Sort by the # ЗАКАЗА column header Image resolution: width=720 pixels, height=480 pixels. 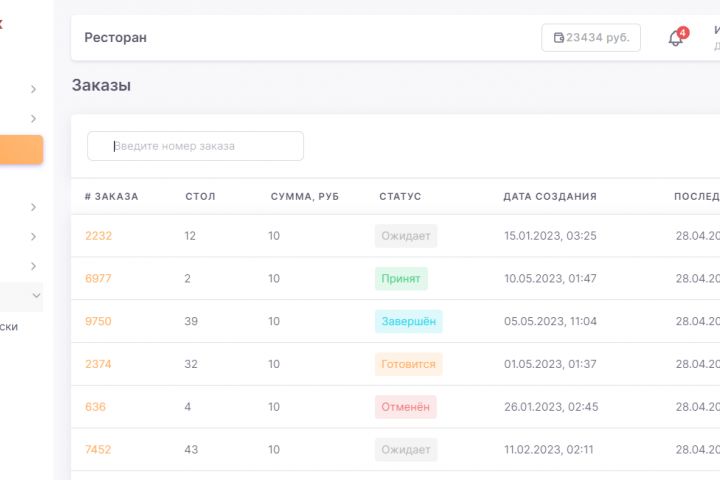click(111, 197)
